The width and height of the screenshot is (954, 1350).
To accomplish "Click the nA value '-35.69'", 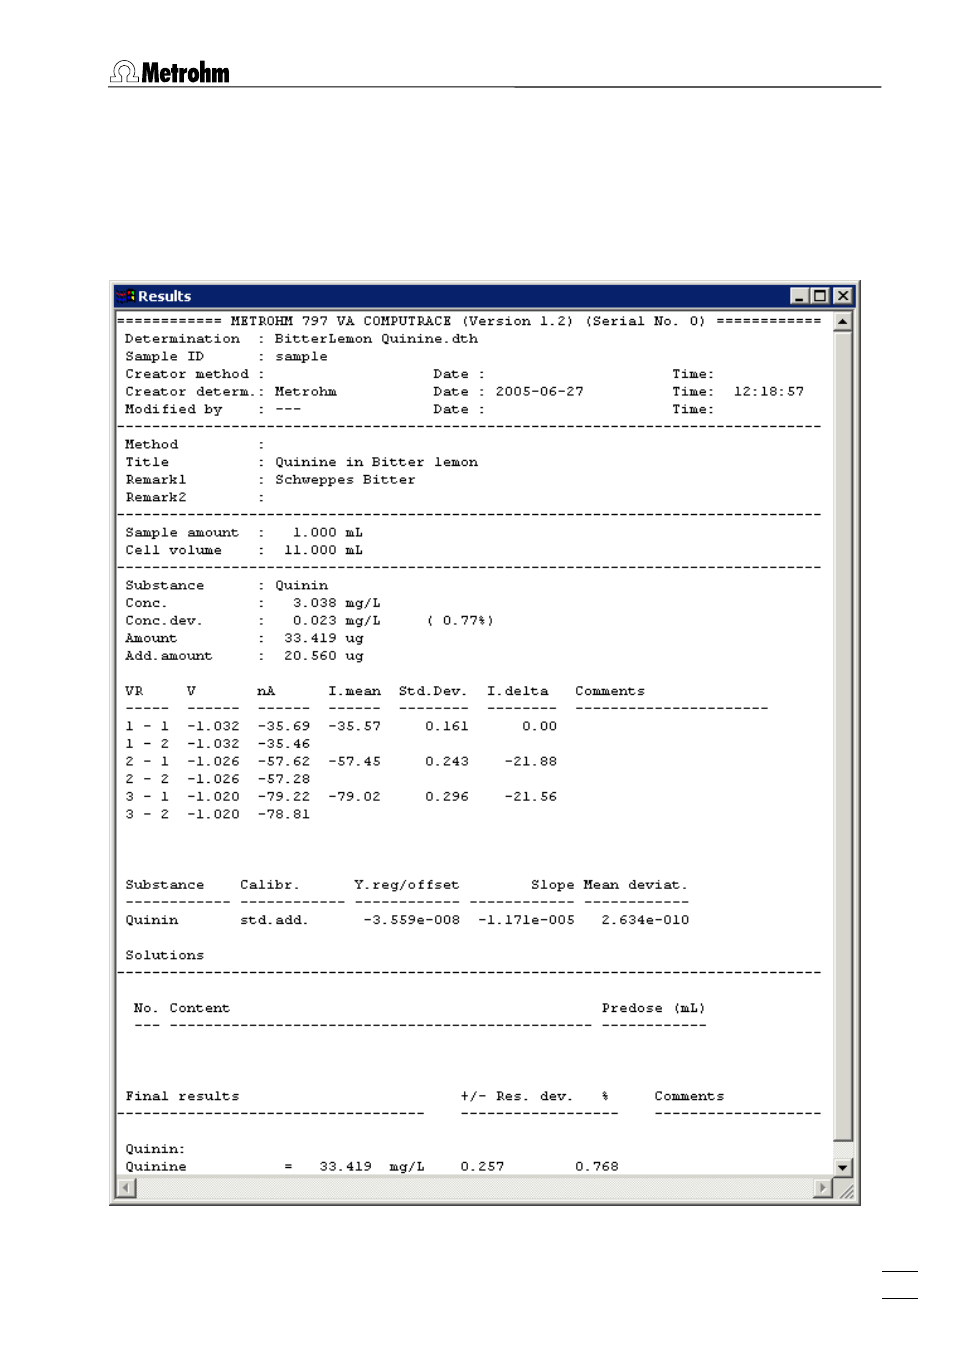I will [284, 726].
